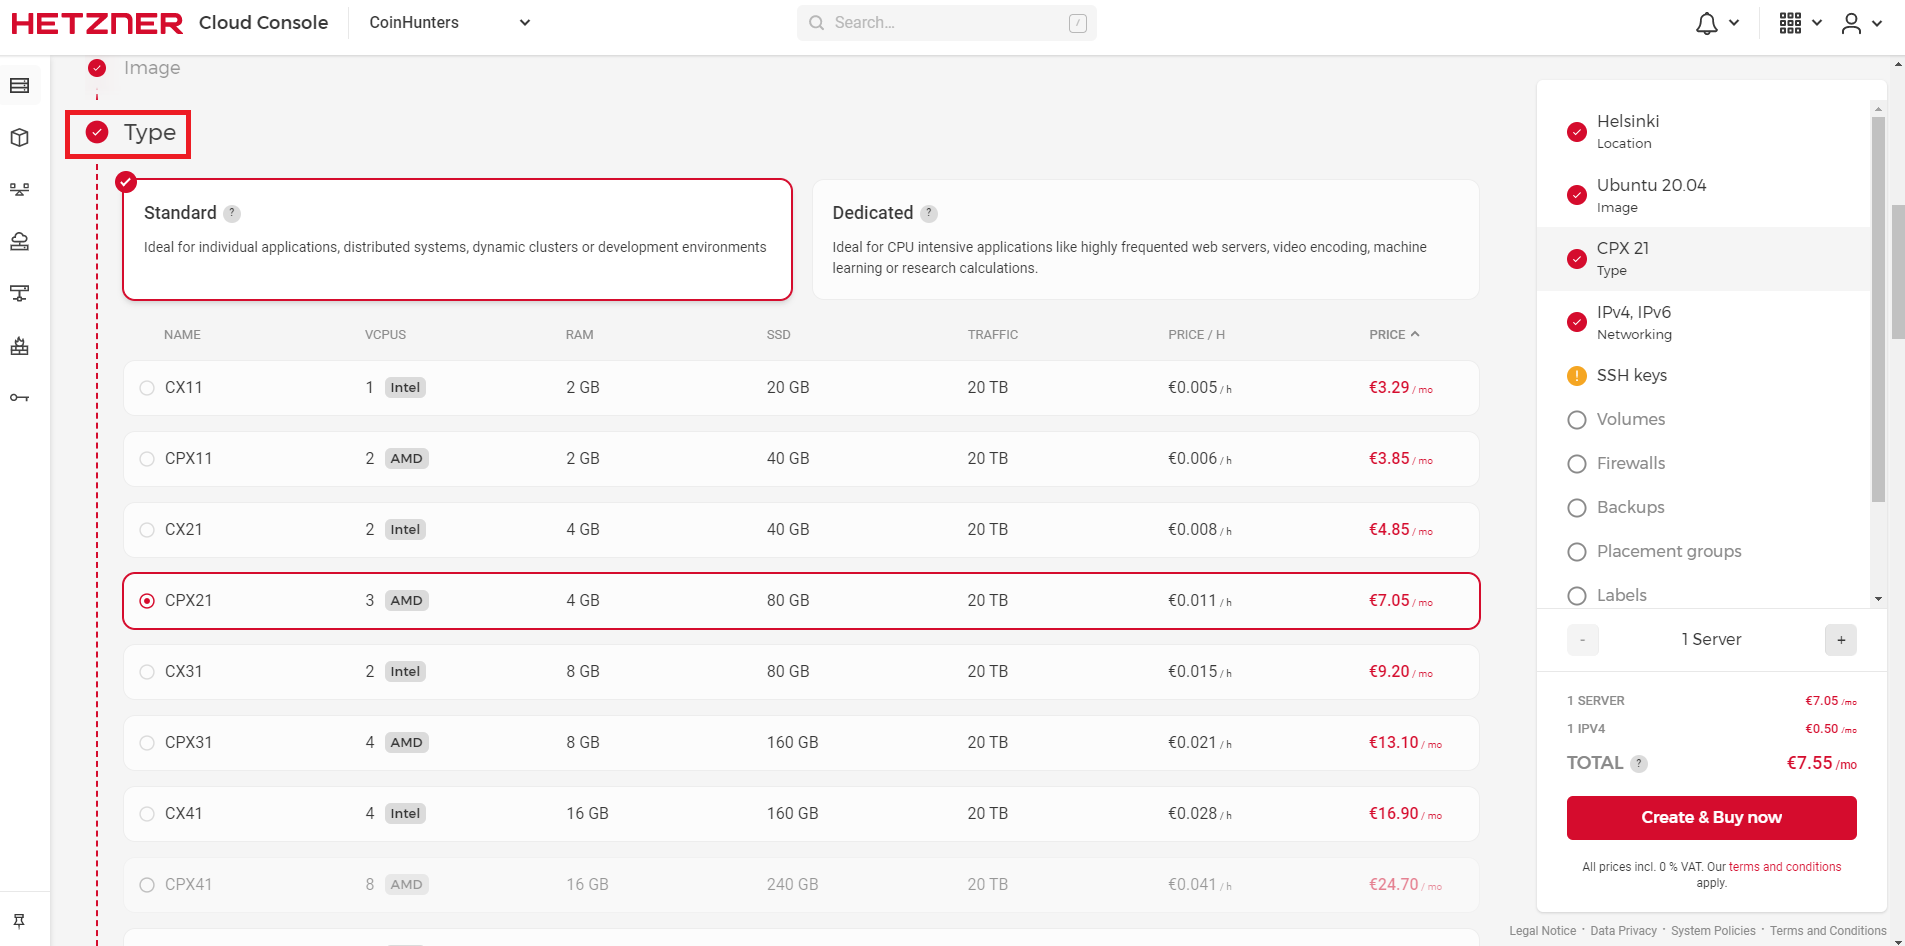The width and height of the screenshot is (1905, 946).
Task: Jump to SSH keys step
Action: click(1703, 376)
